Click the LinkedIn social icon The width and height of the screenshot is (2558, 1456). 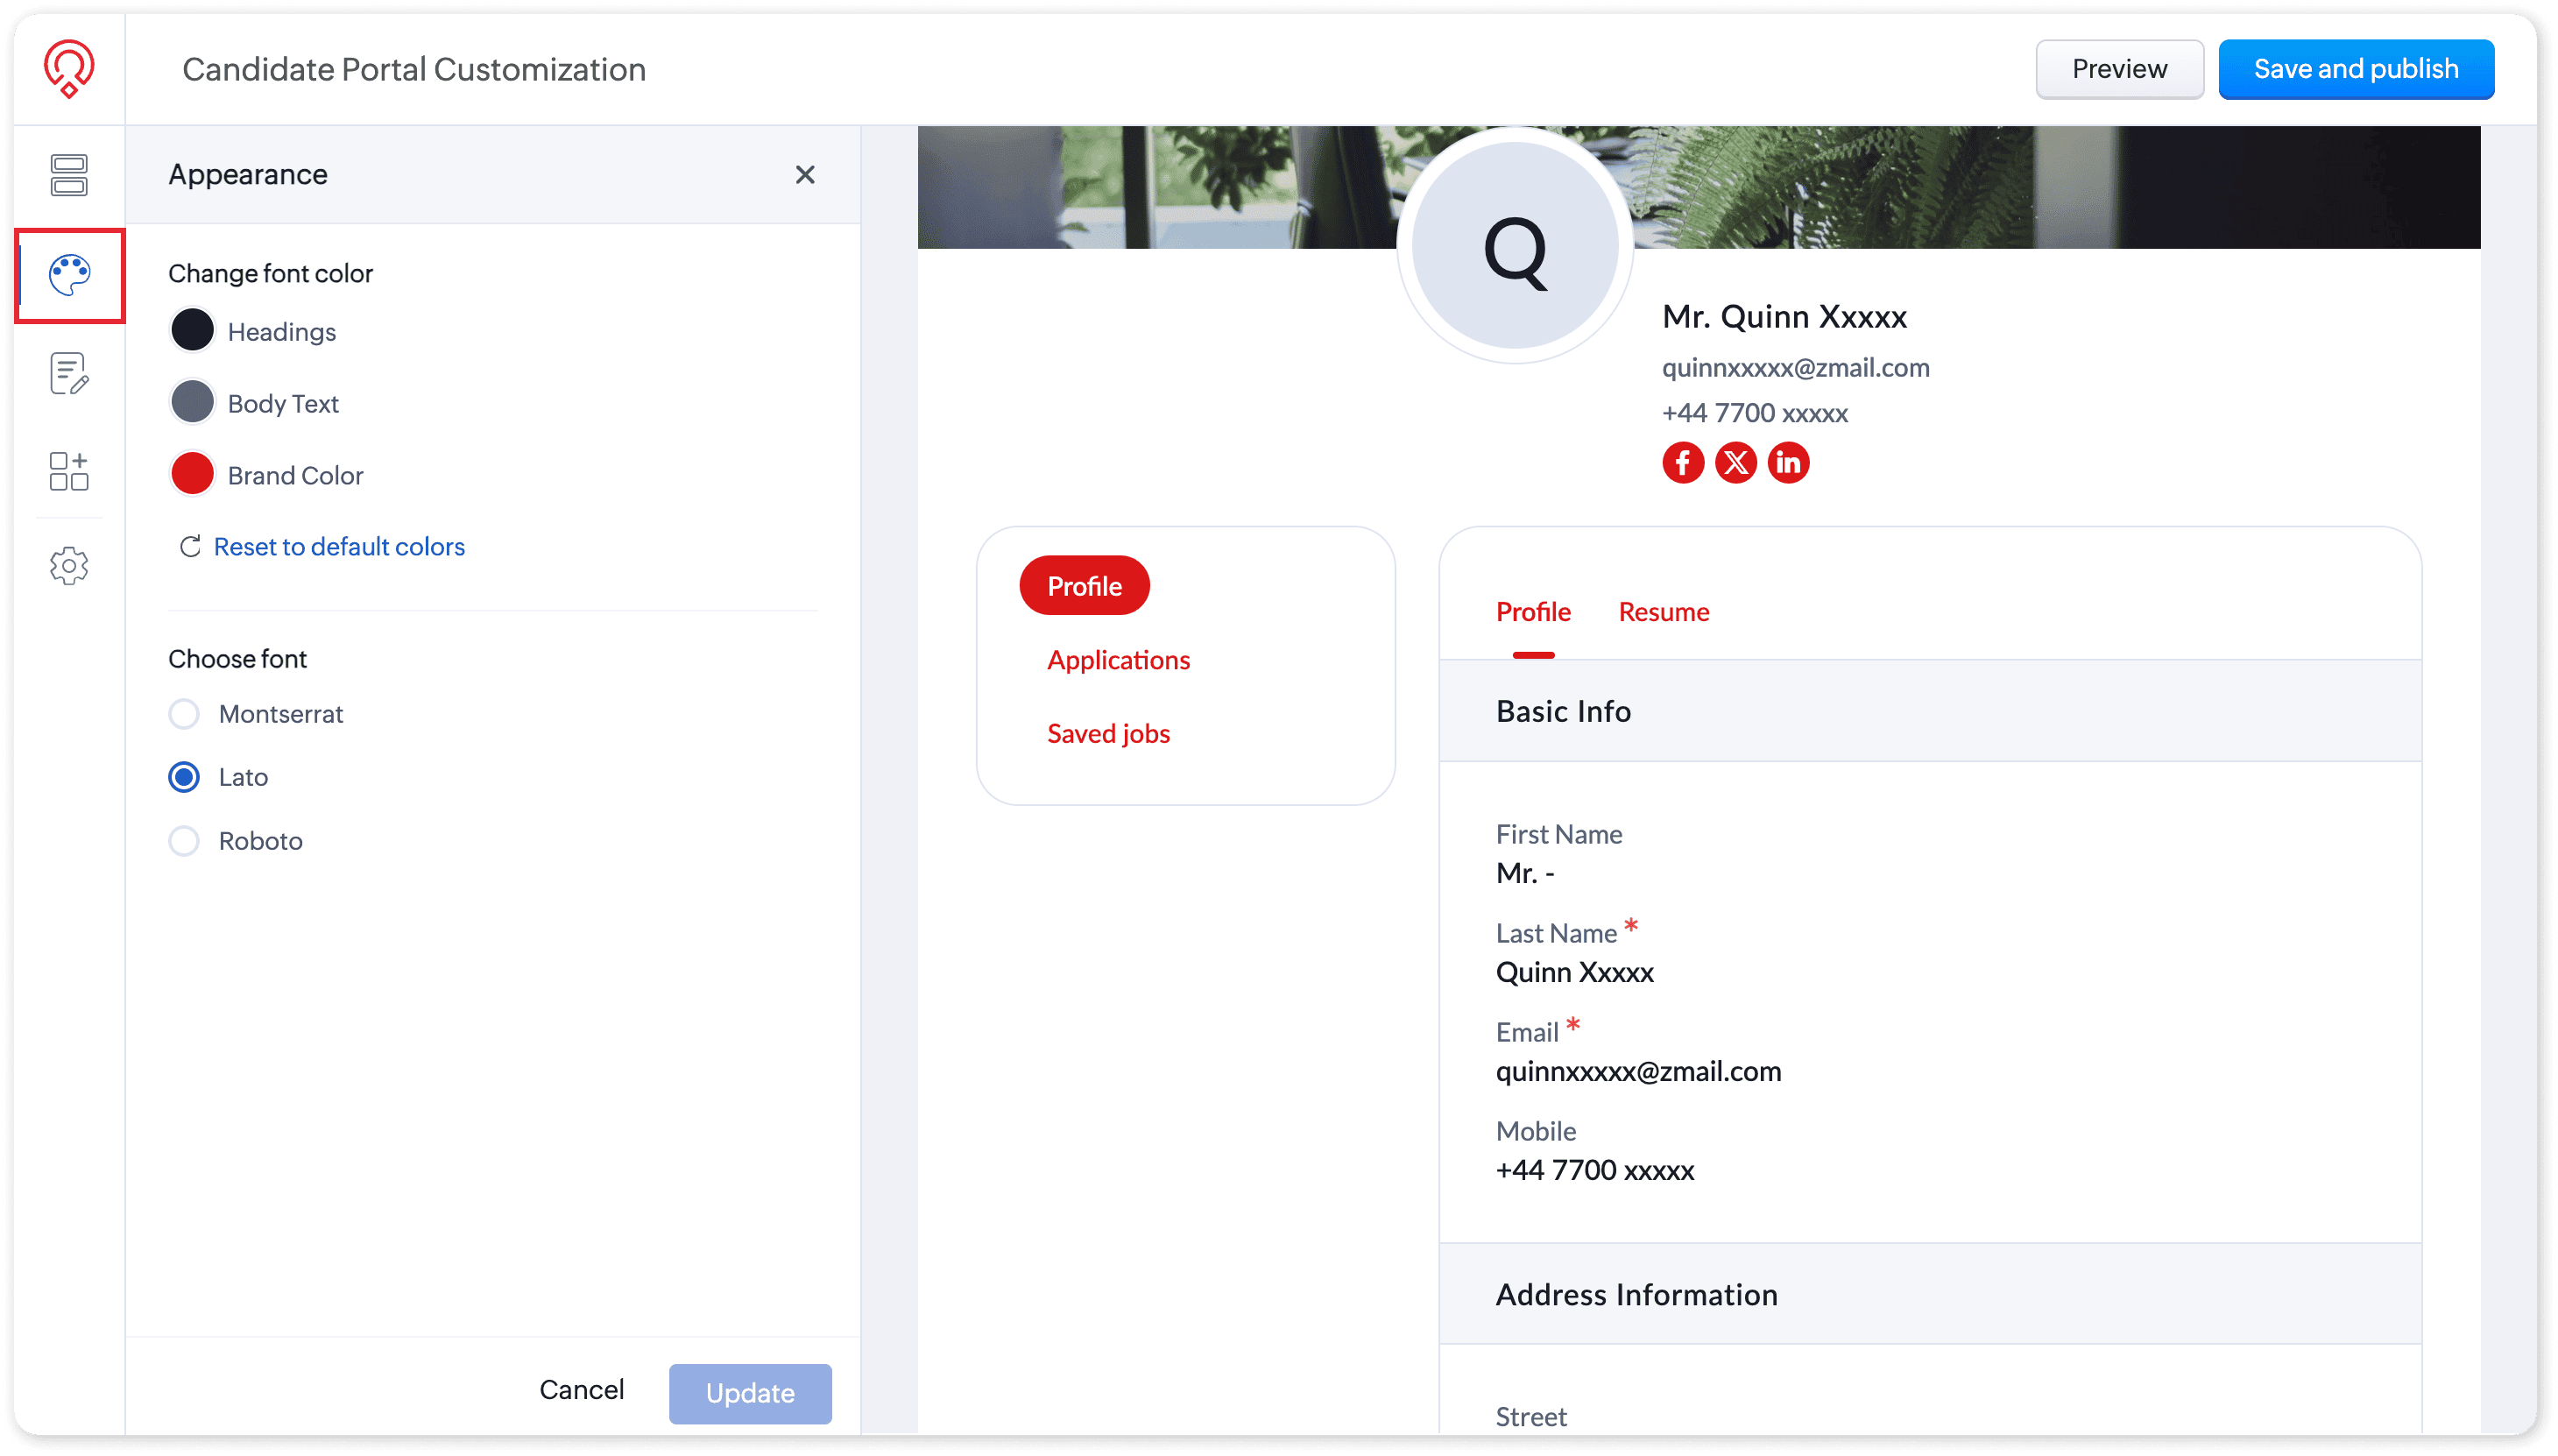[x=1788, y=462]
